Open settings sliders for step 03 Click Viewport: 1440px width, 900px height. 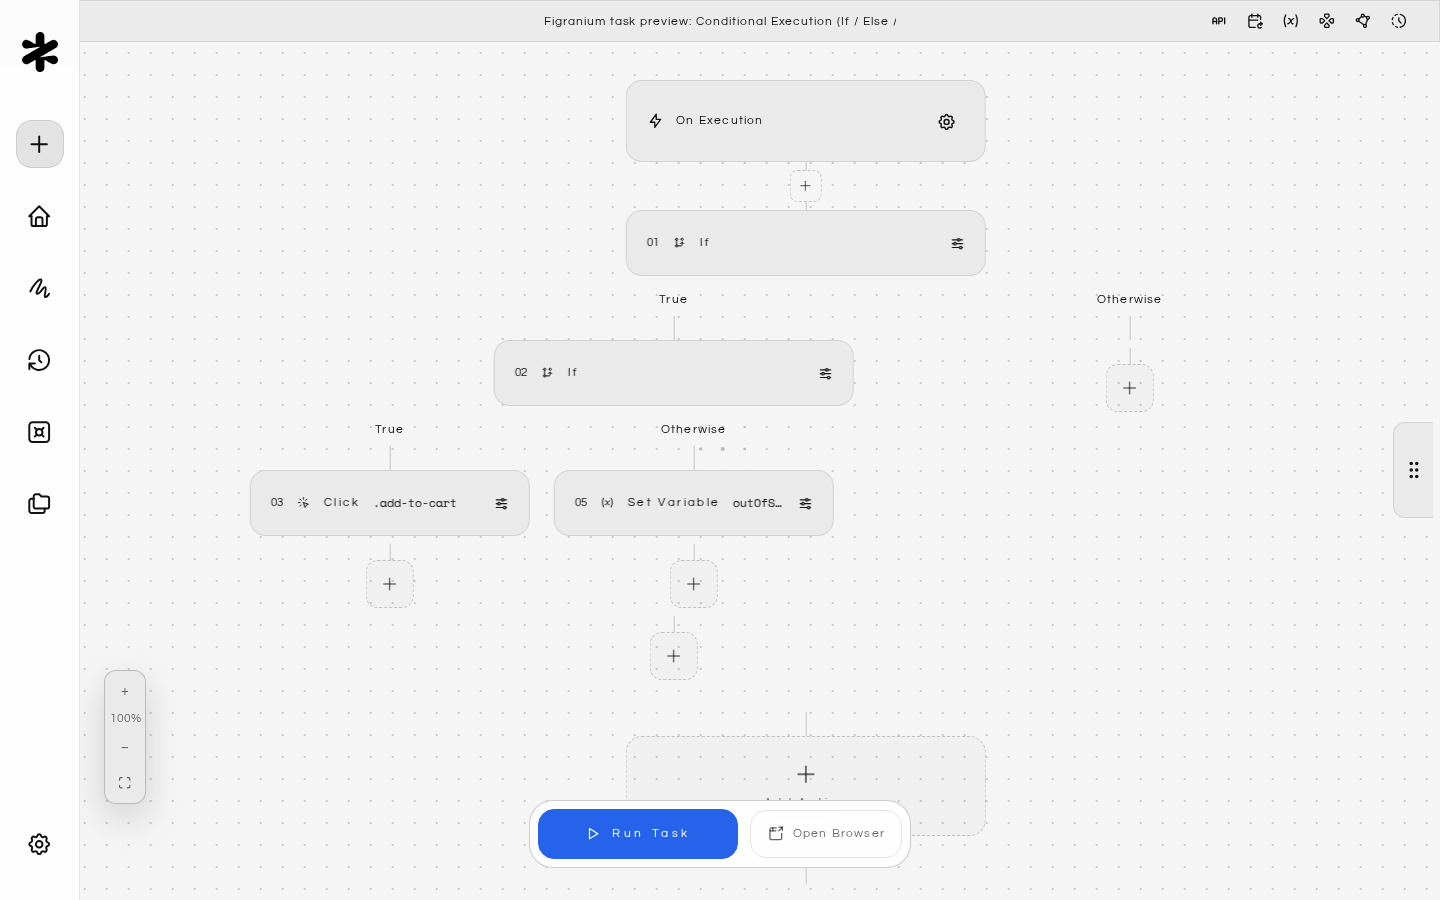[501, 503]
